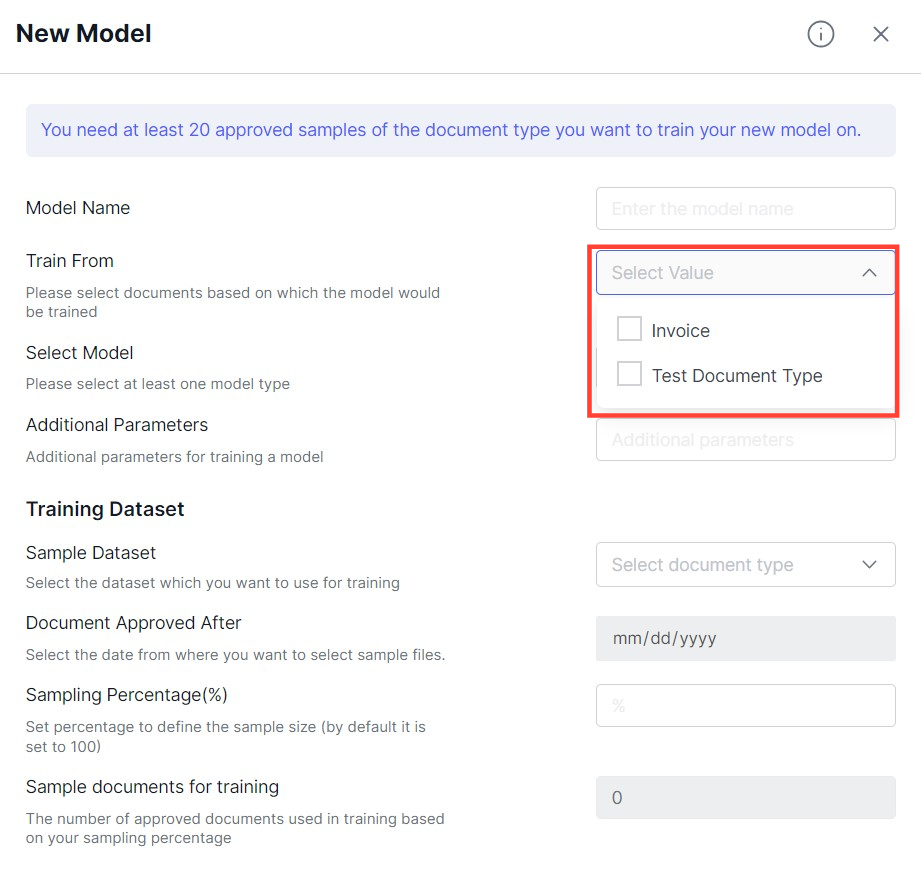Click the Select Model field label
Viewport: 921px width, 887px height.
pos(79,353)
